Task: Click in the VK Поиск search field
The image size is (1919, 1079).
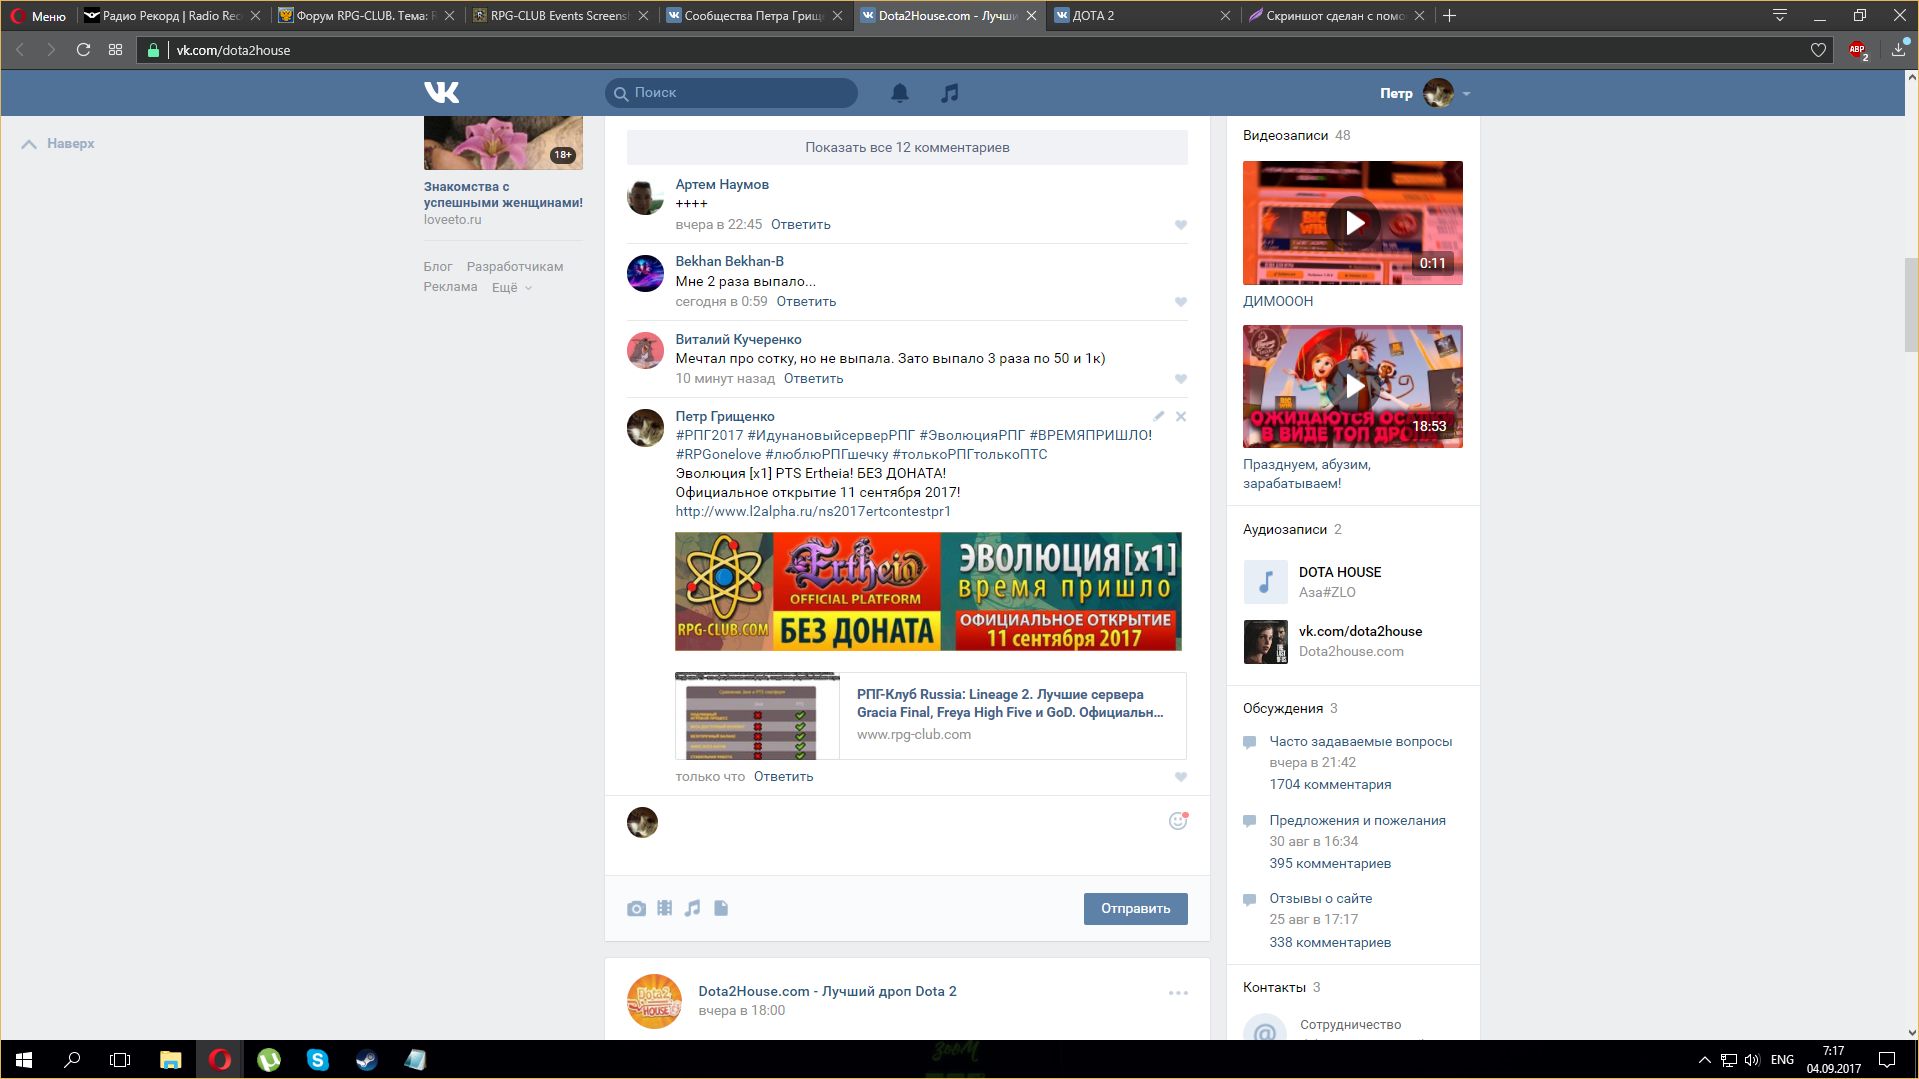Action: (x=731, y=93)
